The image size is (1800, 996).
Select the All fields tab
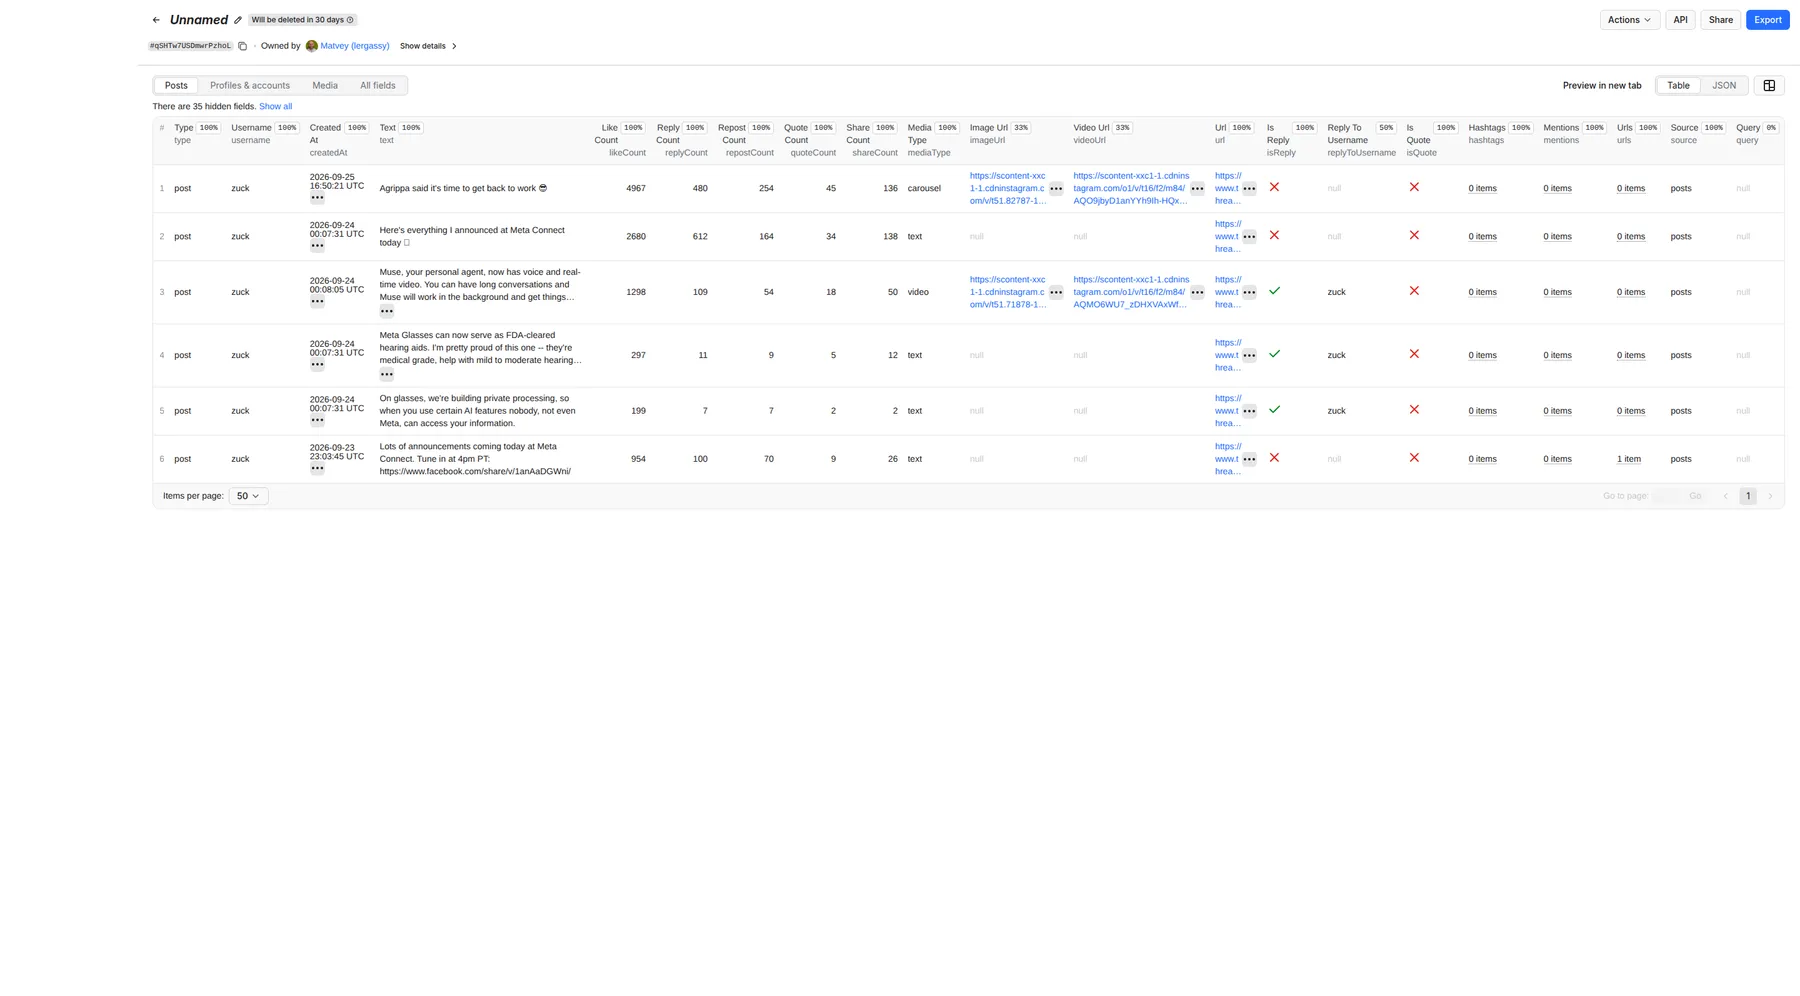click(378, 86)
